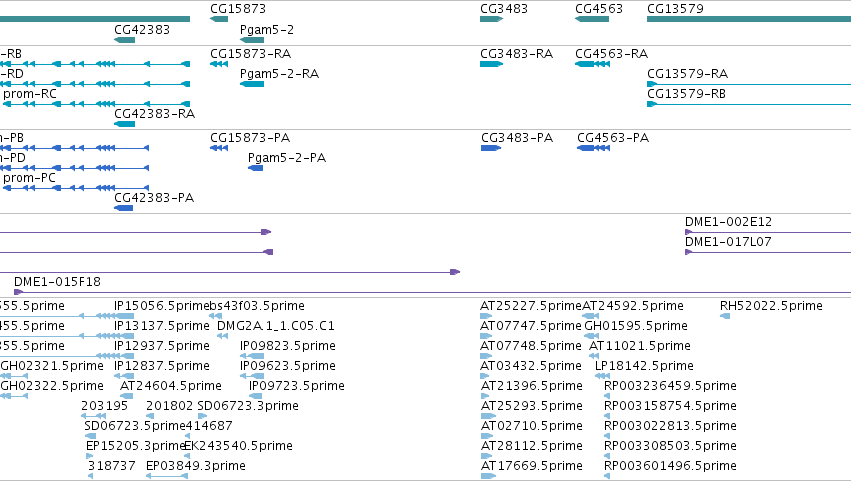Click EST IP12837.5prime

click(161, 366)
